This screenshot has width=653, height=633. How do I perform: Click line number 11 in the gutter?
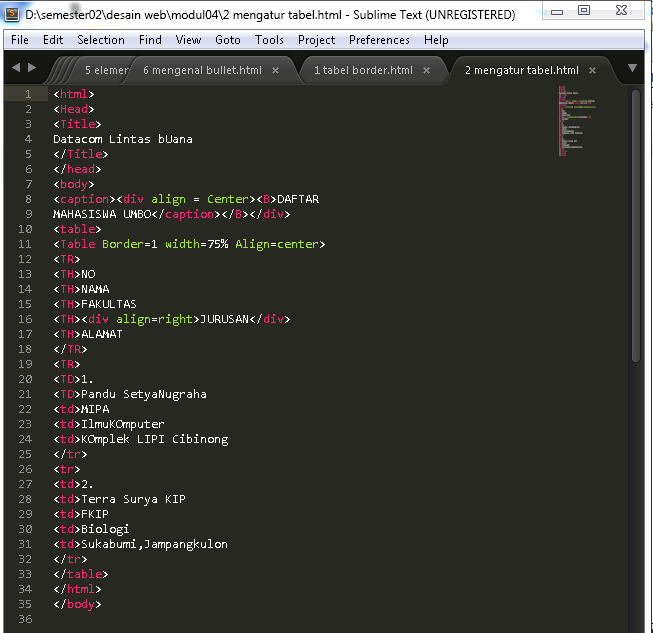[25, 244]
